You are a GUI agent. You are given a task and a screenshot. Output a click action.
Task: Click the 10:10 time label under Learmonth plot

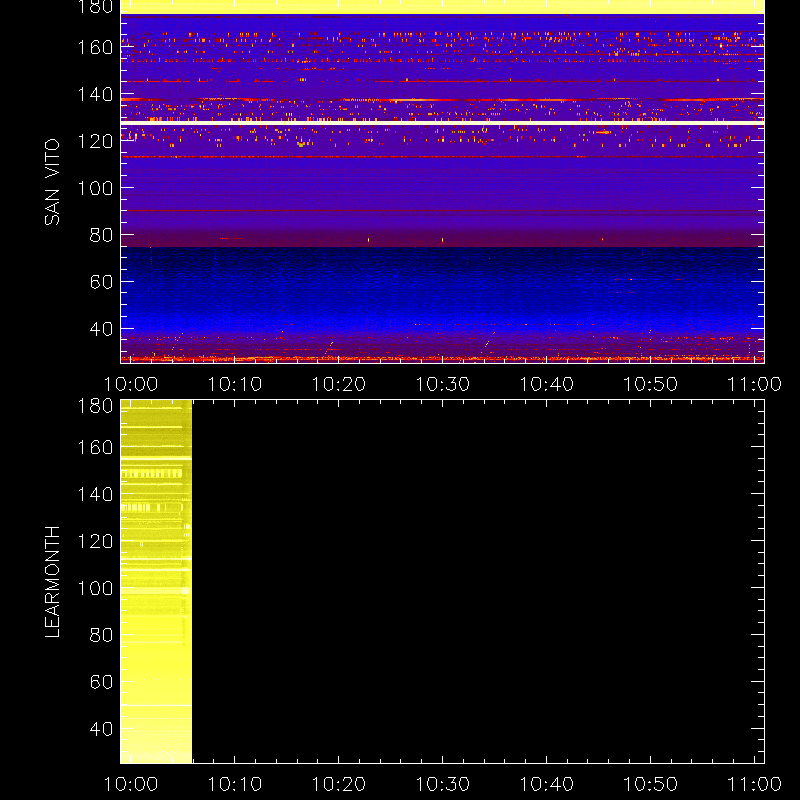pyautogui.click(x=235, y=784)
